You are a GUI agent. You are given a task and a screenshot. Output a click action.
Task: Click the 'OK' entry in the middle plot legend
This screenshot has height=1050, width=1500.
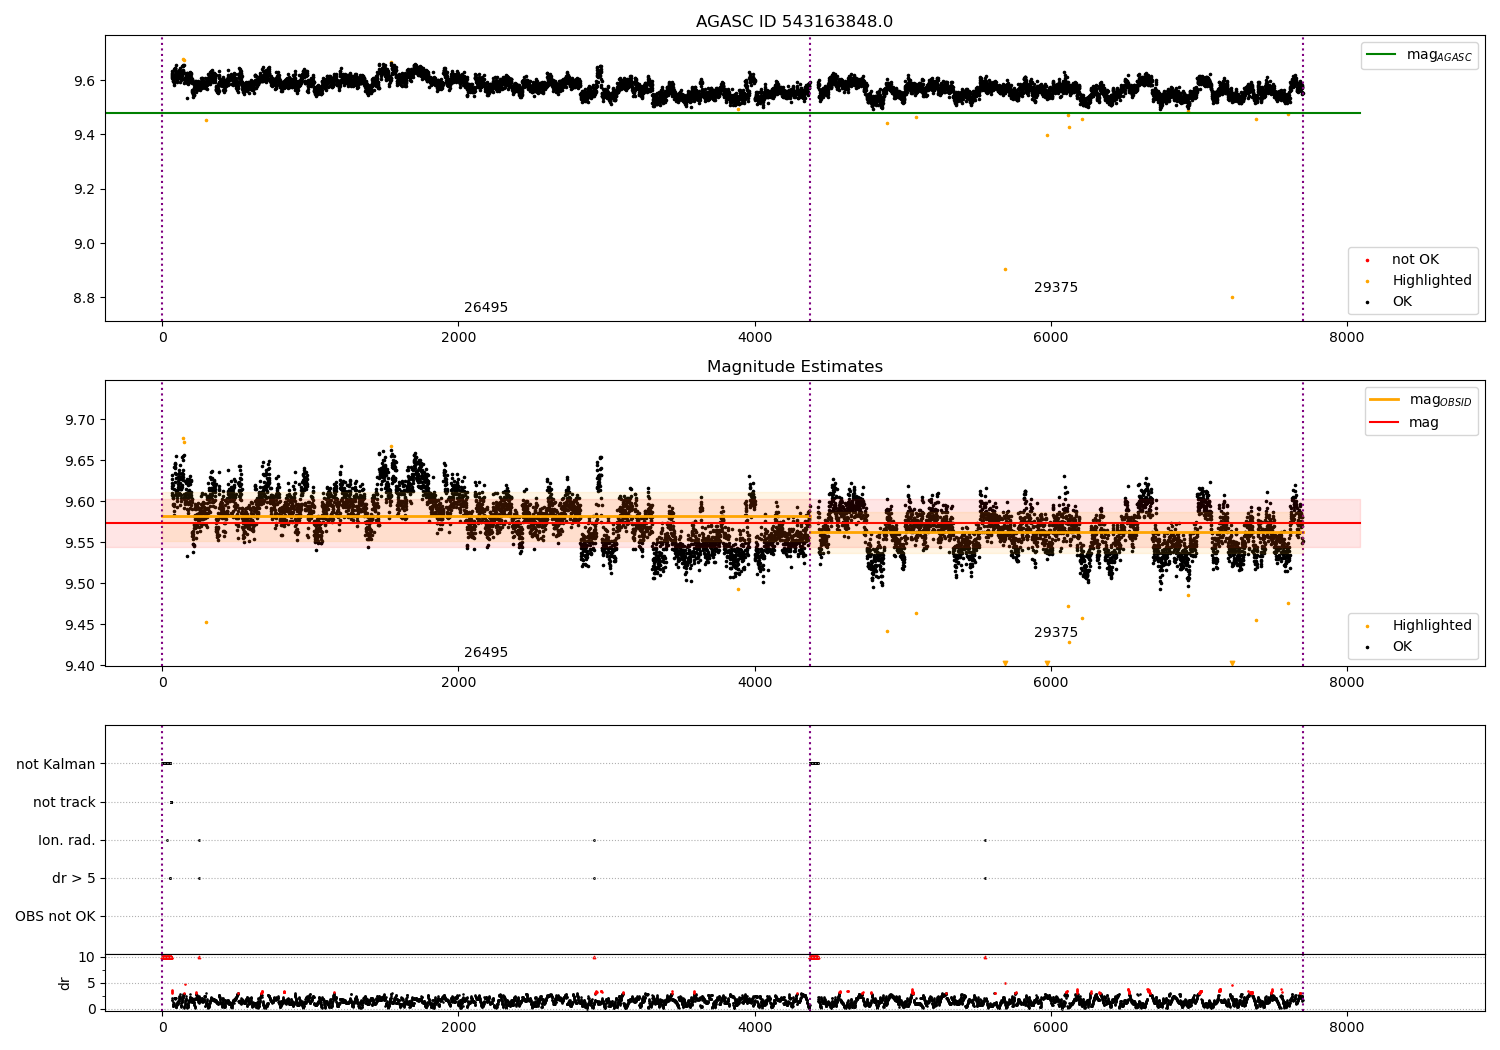(1402, 647)
